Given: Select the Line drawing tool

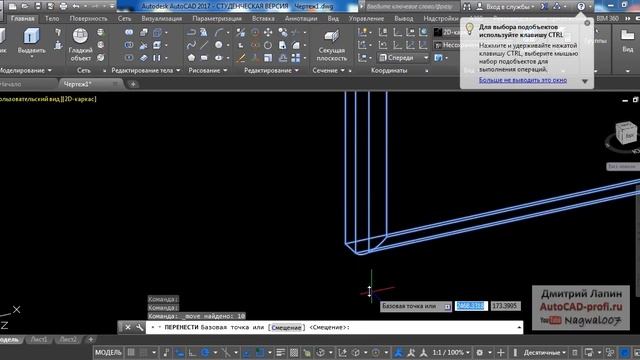Looking at the screenshot, I should pos(204,45).
